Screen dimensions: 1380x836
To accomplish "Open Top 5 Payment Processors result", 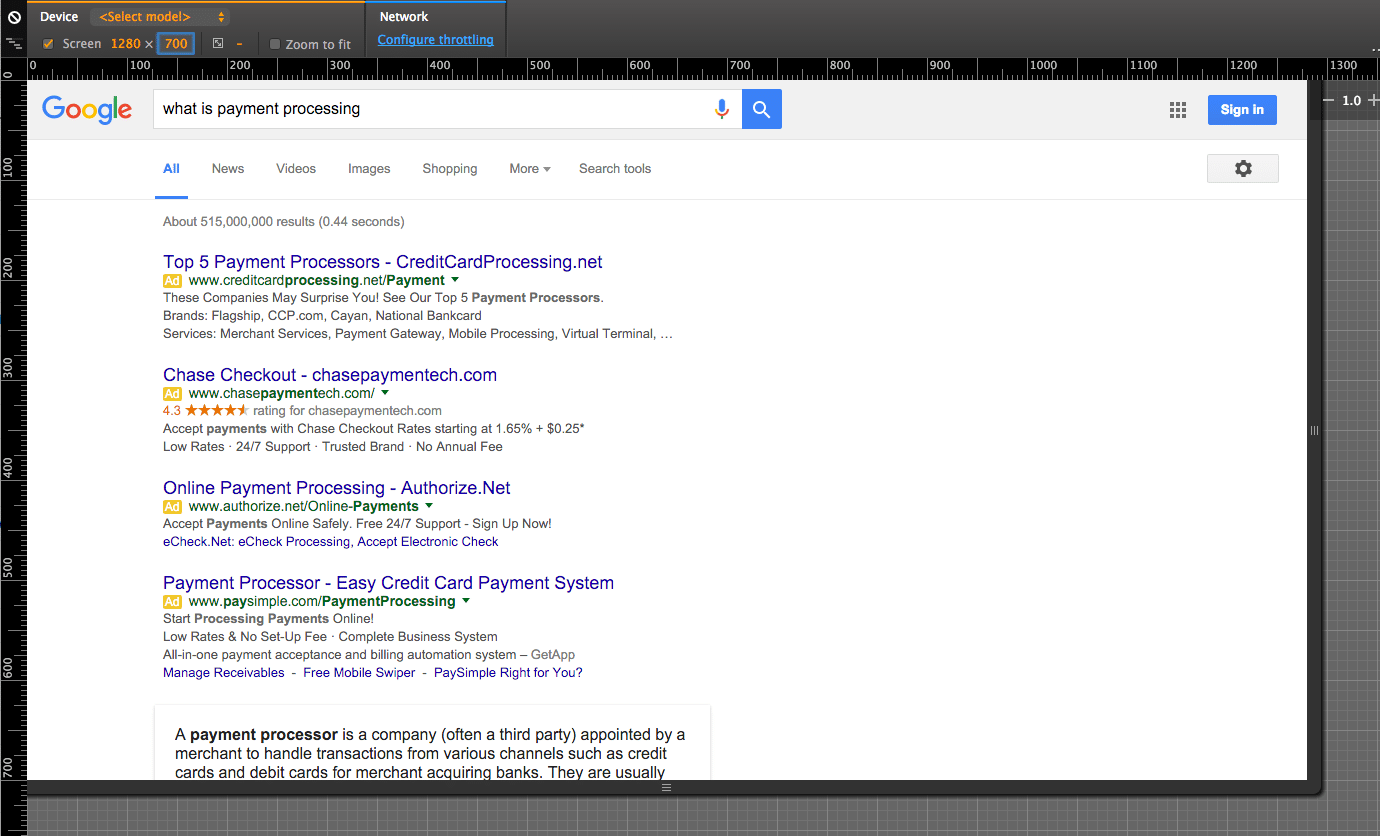I will (383, 262).
